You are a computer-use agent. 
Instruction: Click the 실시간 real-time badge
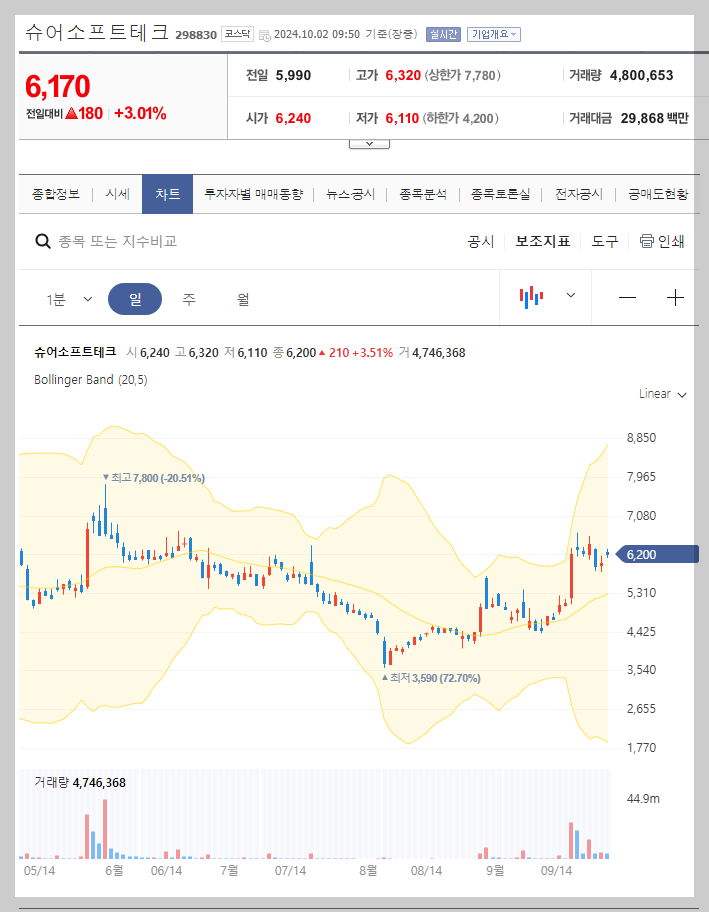(442, 32)
